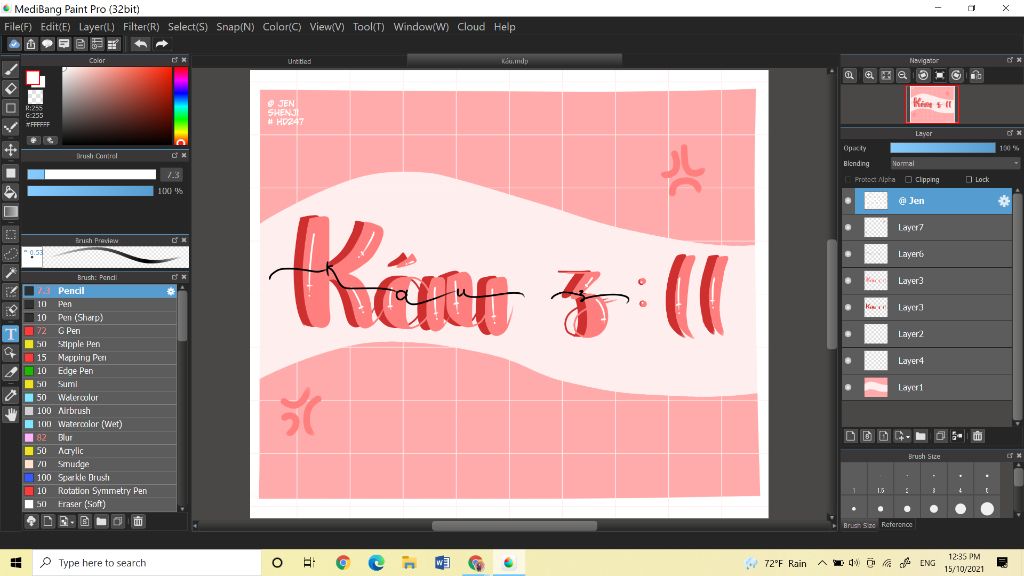Delete layer using trash icon in Layer panel
Viewport: 1024px width, 576px height.
tap(977, 436)
